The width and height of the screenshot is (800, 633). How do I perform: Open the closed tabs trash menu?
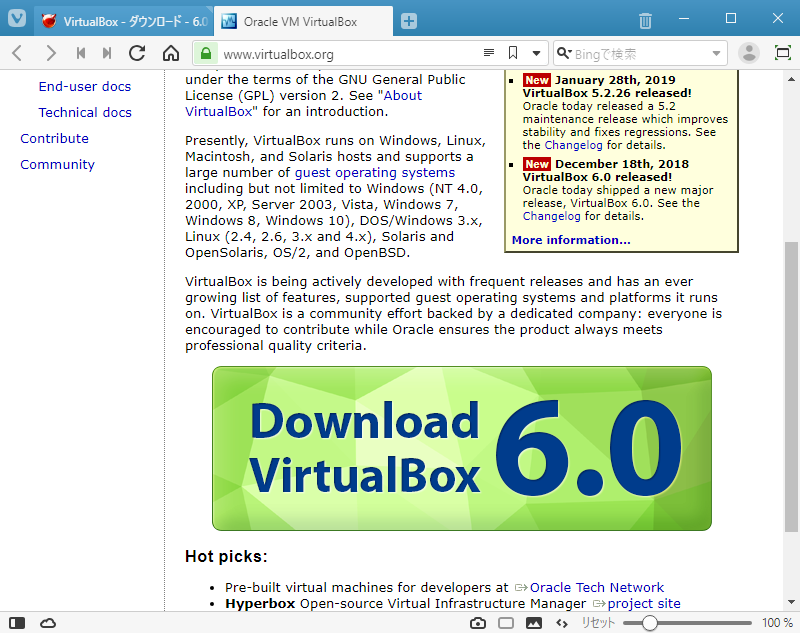tap(644, 19)
